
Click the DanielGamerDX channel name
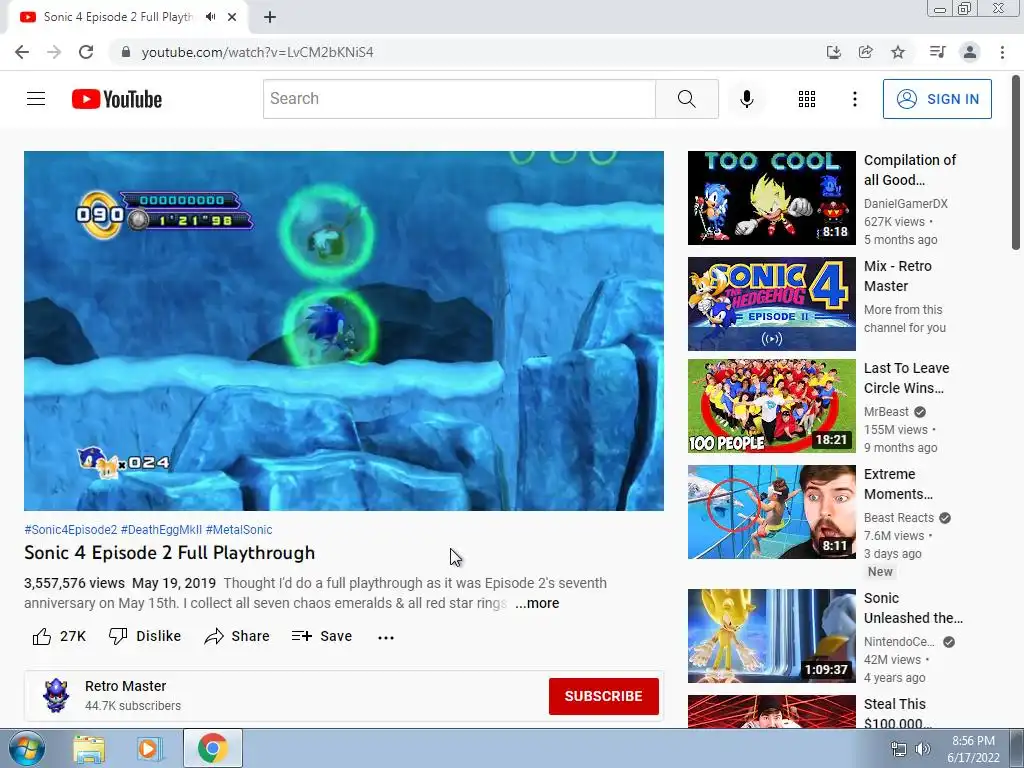point(906,204)
